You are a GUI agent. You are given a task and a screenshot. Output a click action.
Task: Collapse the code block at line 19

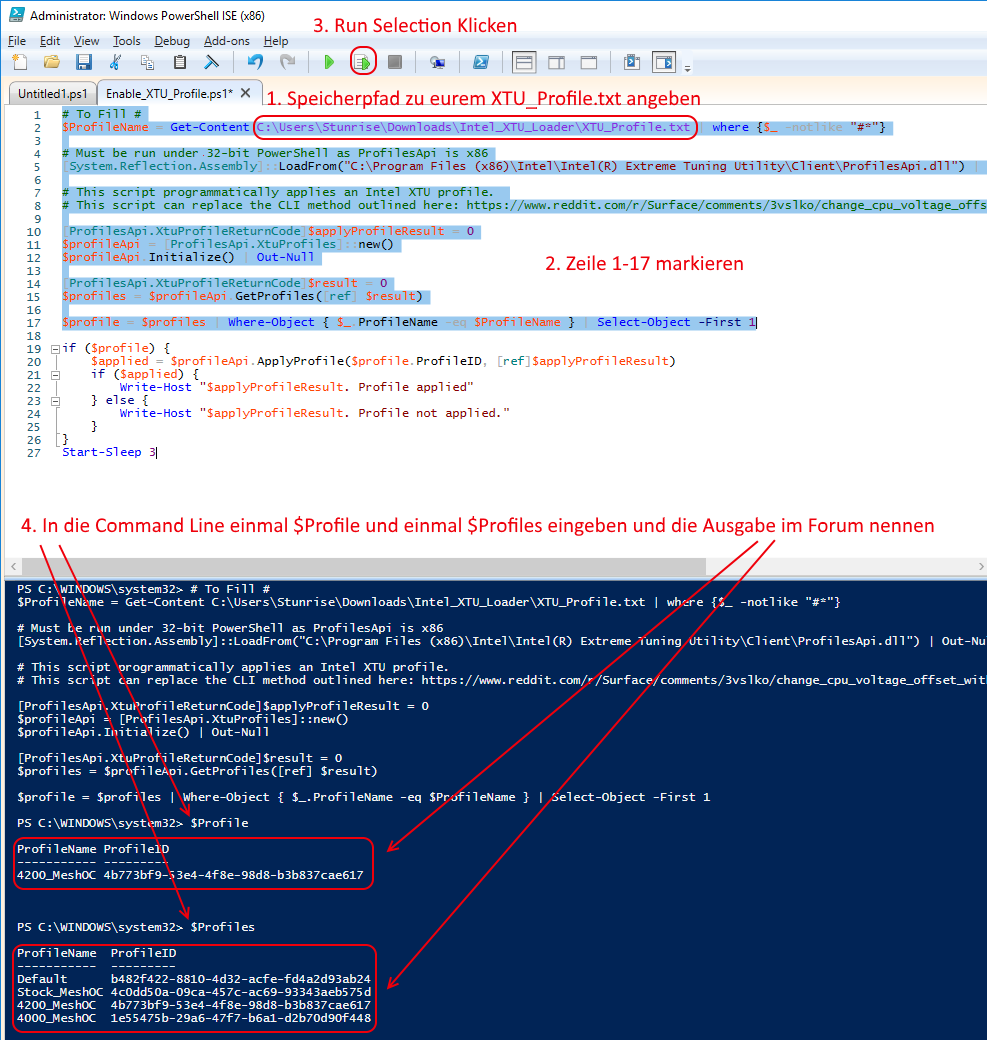point(55,348)
